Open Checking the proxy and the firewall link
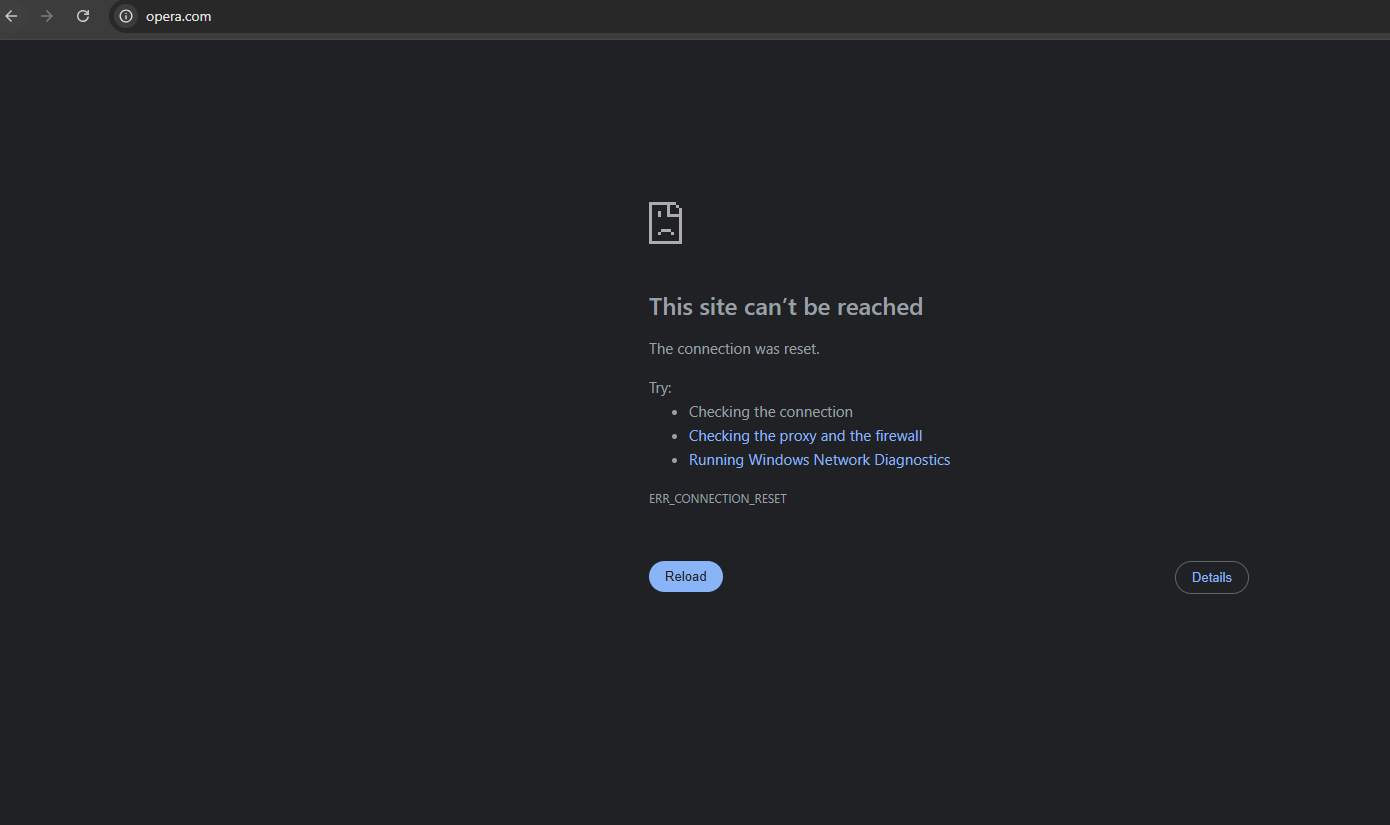This screenshot has width=1390, height=825. pyautogui.click(x=805, y=436)
